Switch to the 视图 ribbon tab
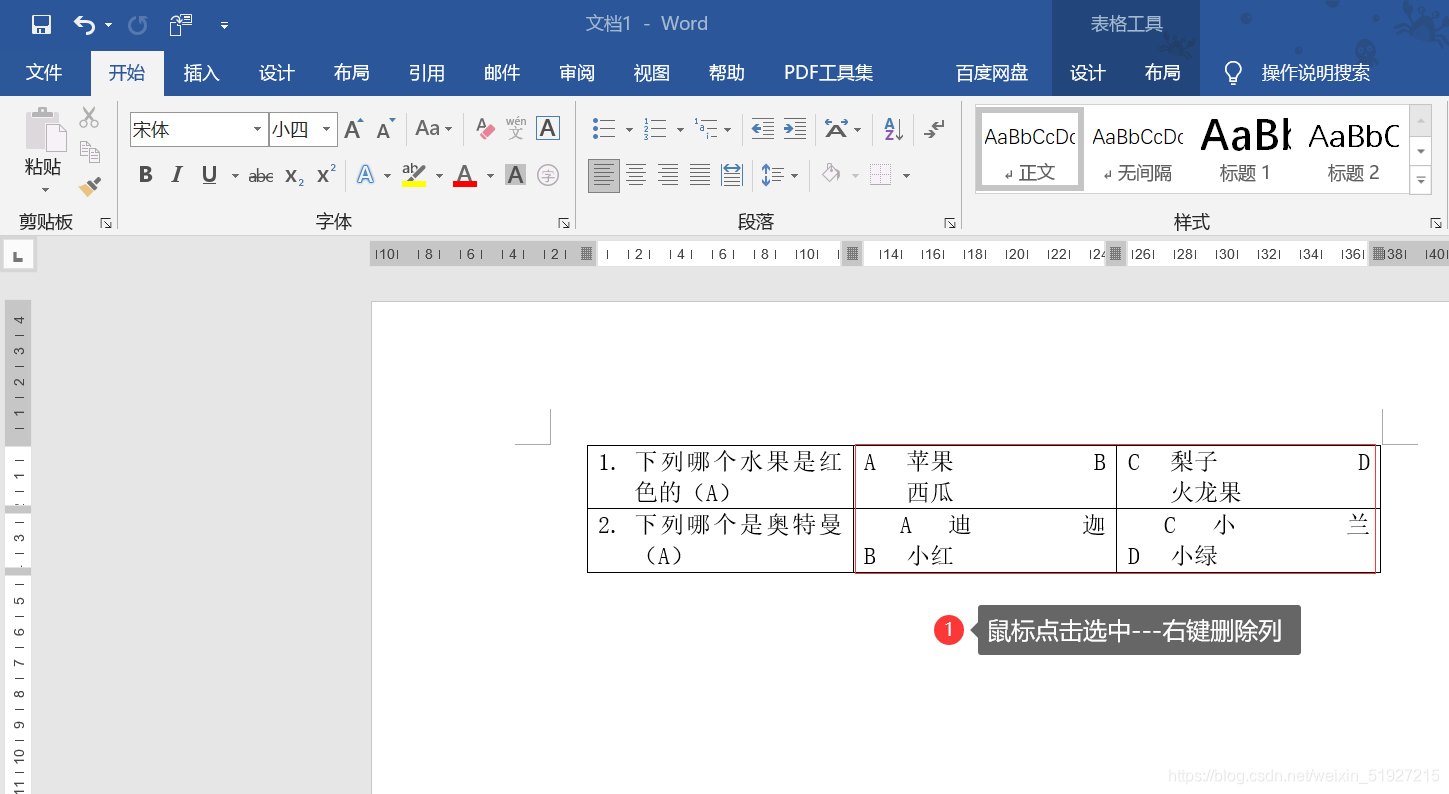Image resolution: width=1449 pixels, height=794 pixels. [x=652, y=73]
